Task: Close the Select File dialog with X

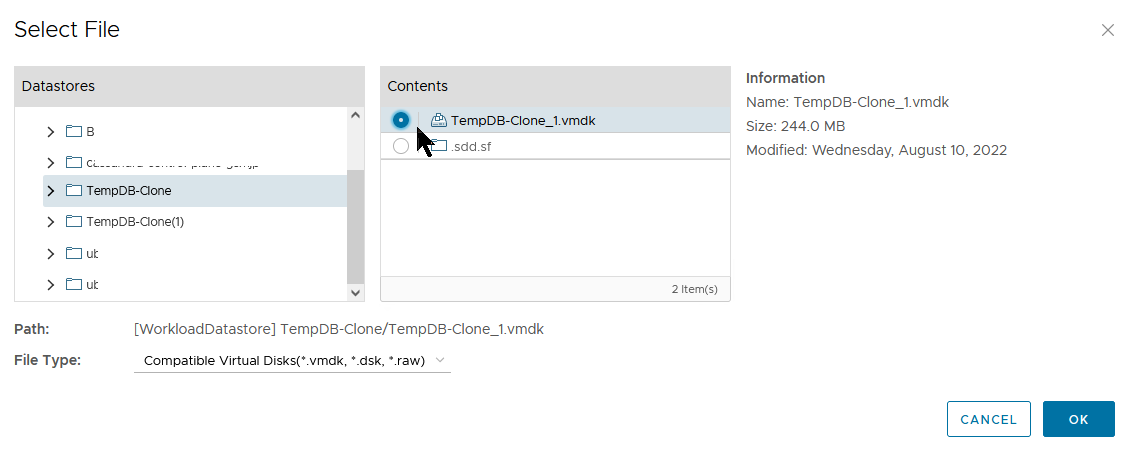Action: click(1107, 30)
